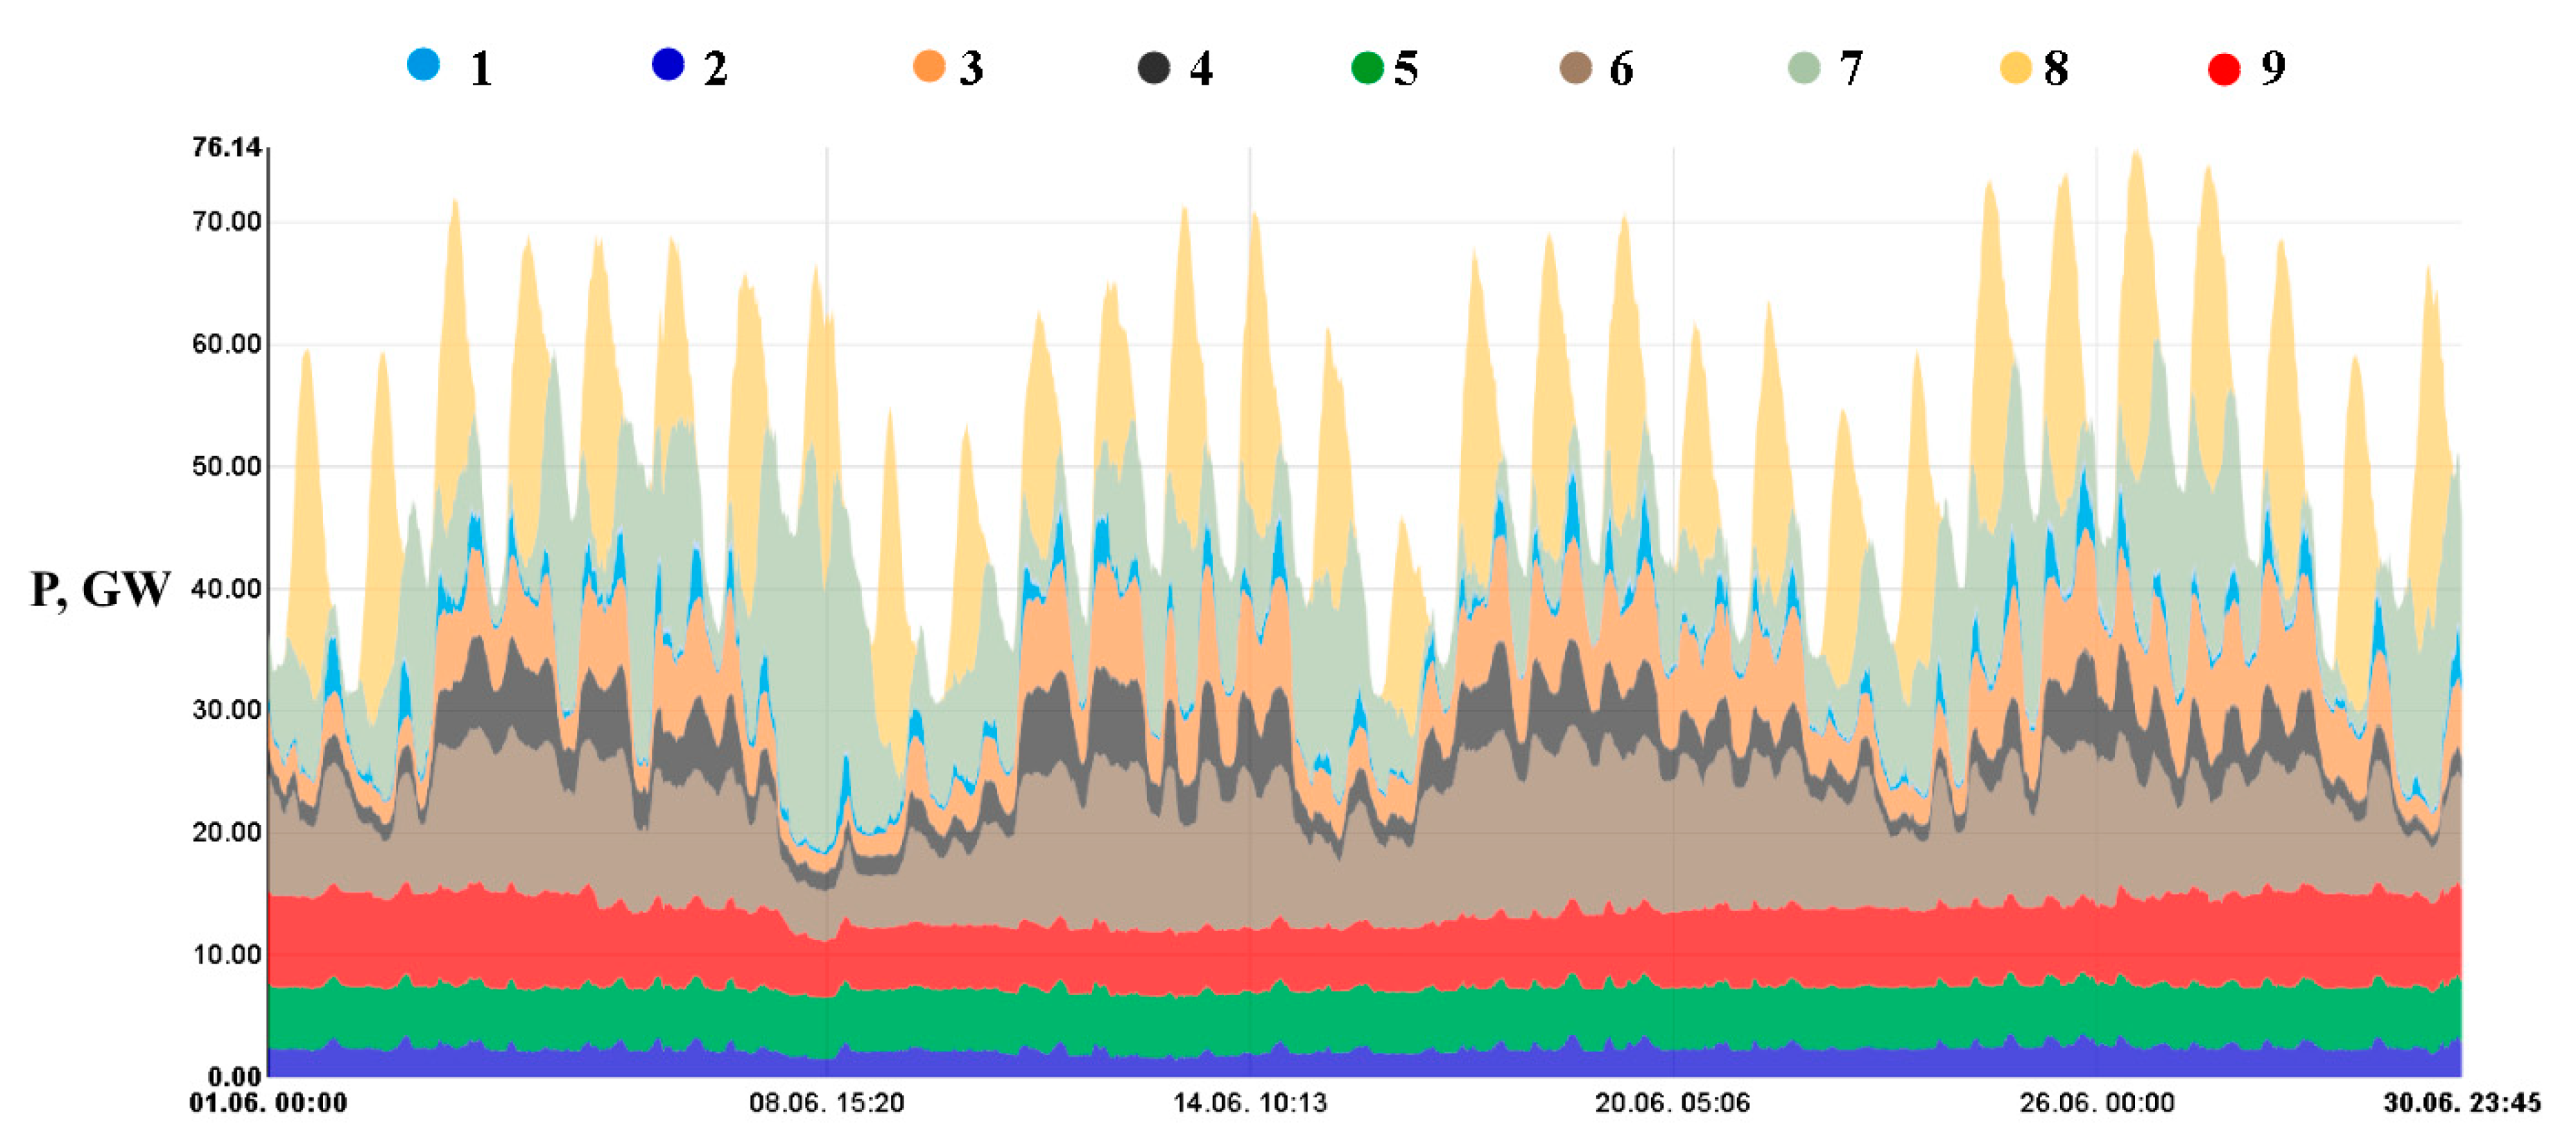Image resolution: width=2576 pixels, height=1146 pixels.
Task: Hide series 6 via its brown legend dot
Action: [1576, 68]
